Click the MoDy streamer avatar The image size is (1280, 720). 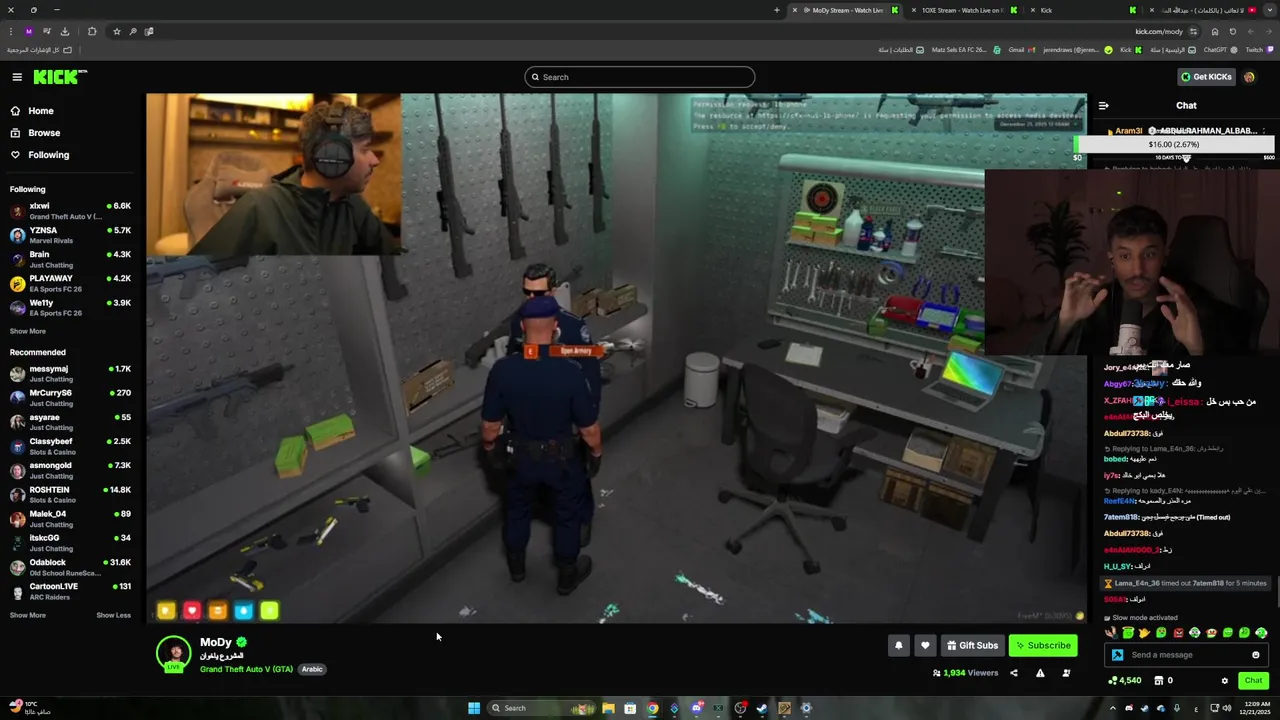(x=173, y=653)
